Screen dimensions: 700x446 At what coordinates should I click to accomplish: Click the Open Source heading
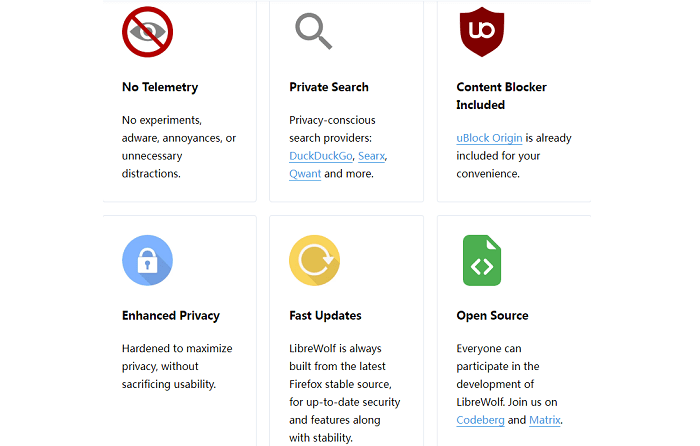click(x=492, y=316)
